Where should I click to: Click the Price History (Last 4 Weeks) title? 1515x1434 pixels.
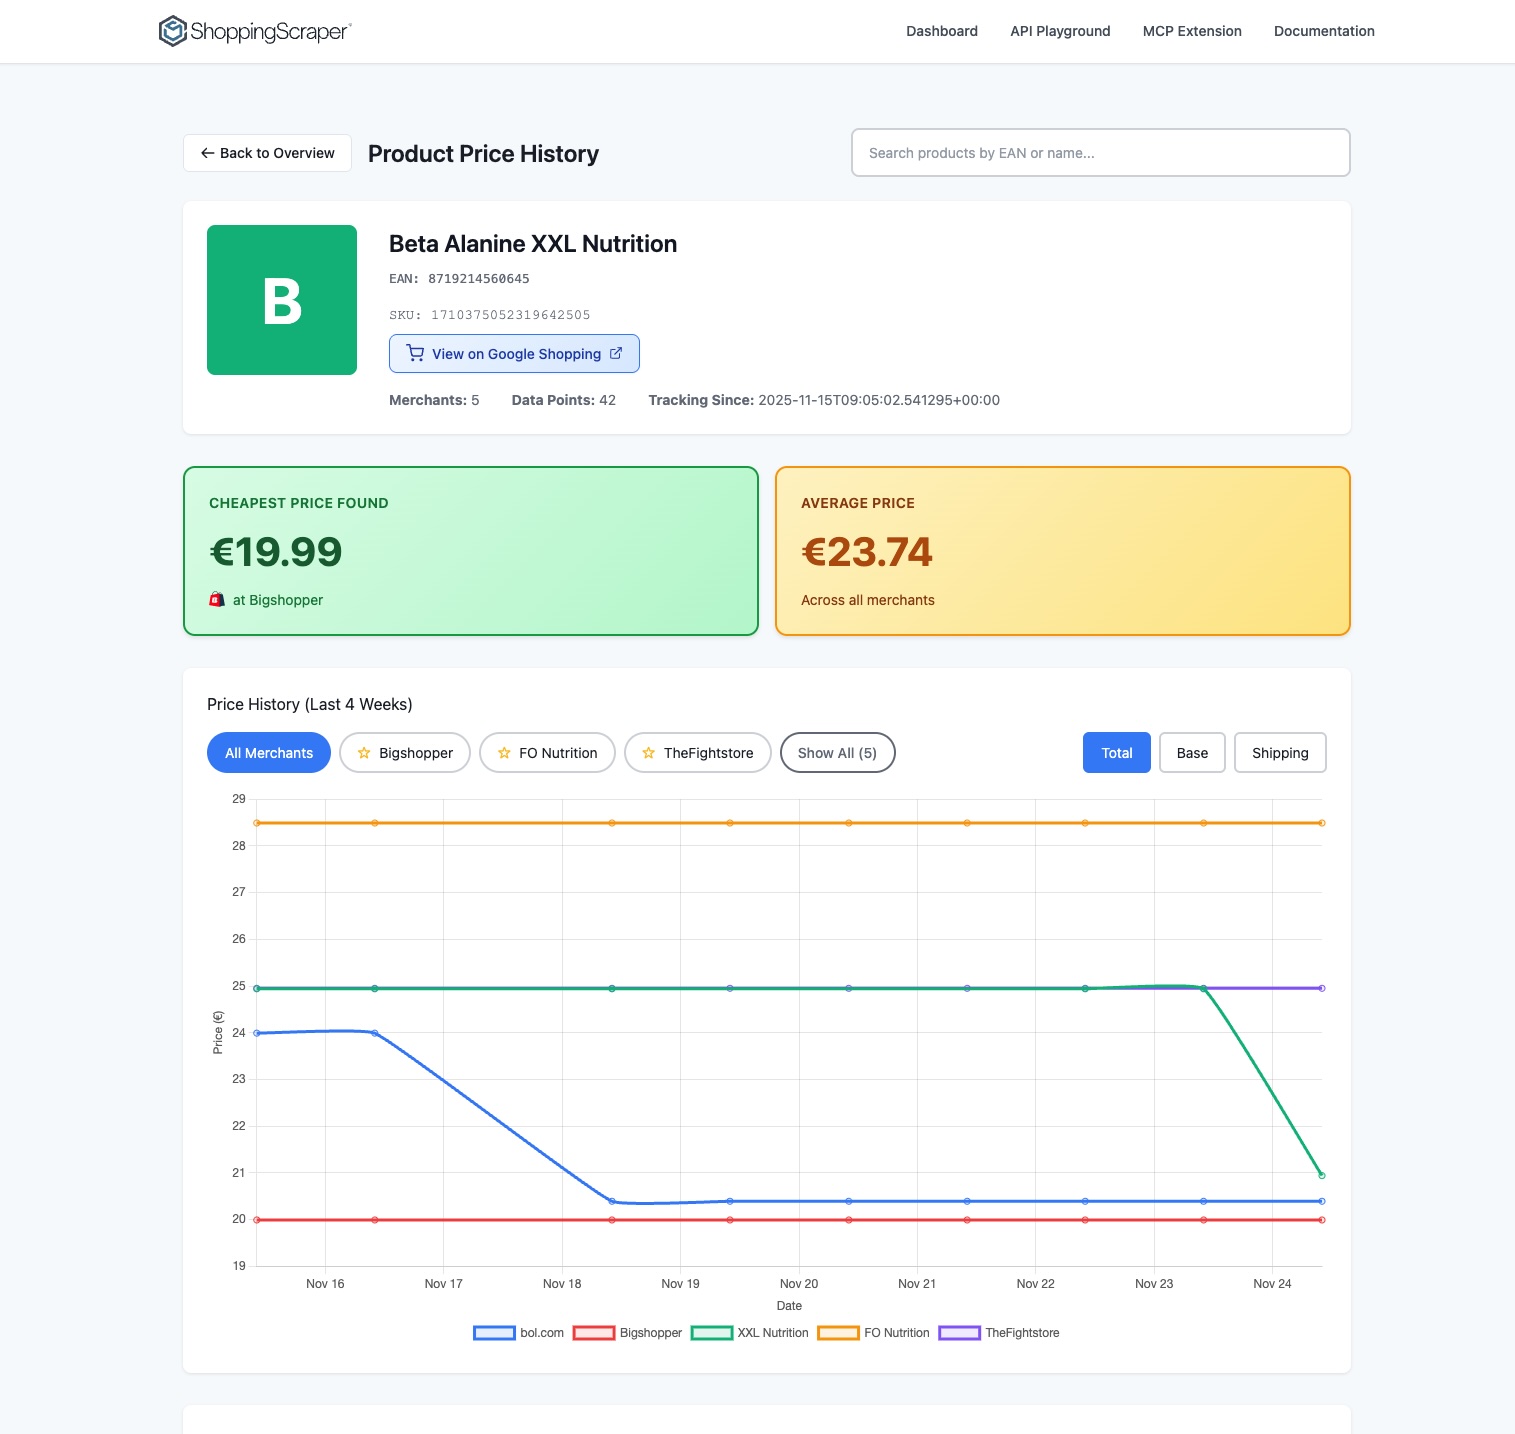coord(310,704)
